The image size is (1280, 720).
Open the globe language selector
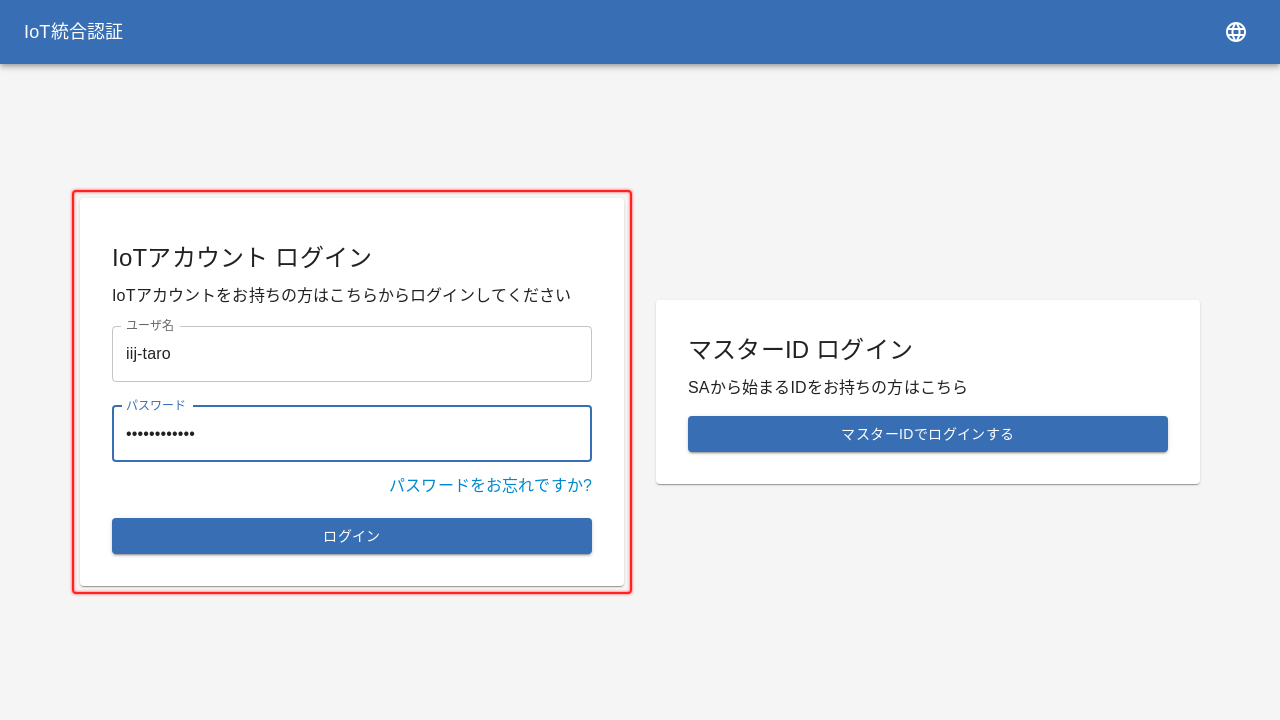click(1236, 32)
